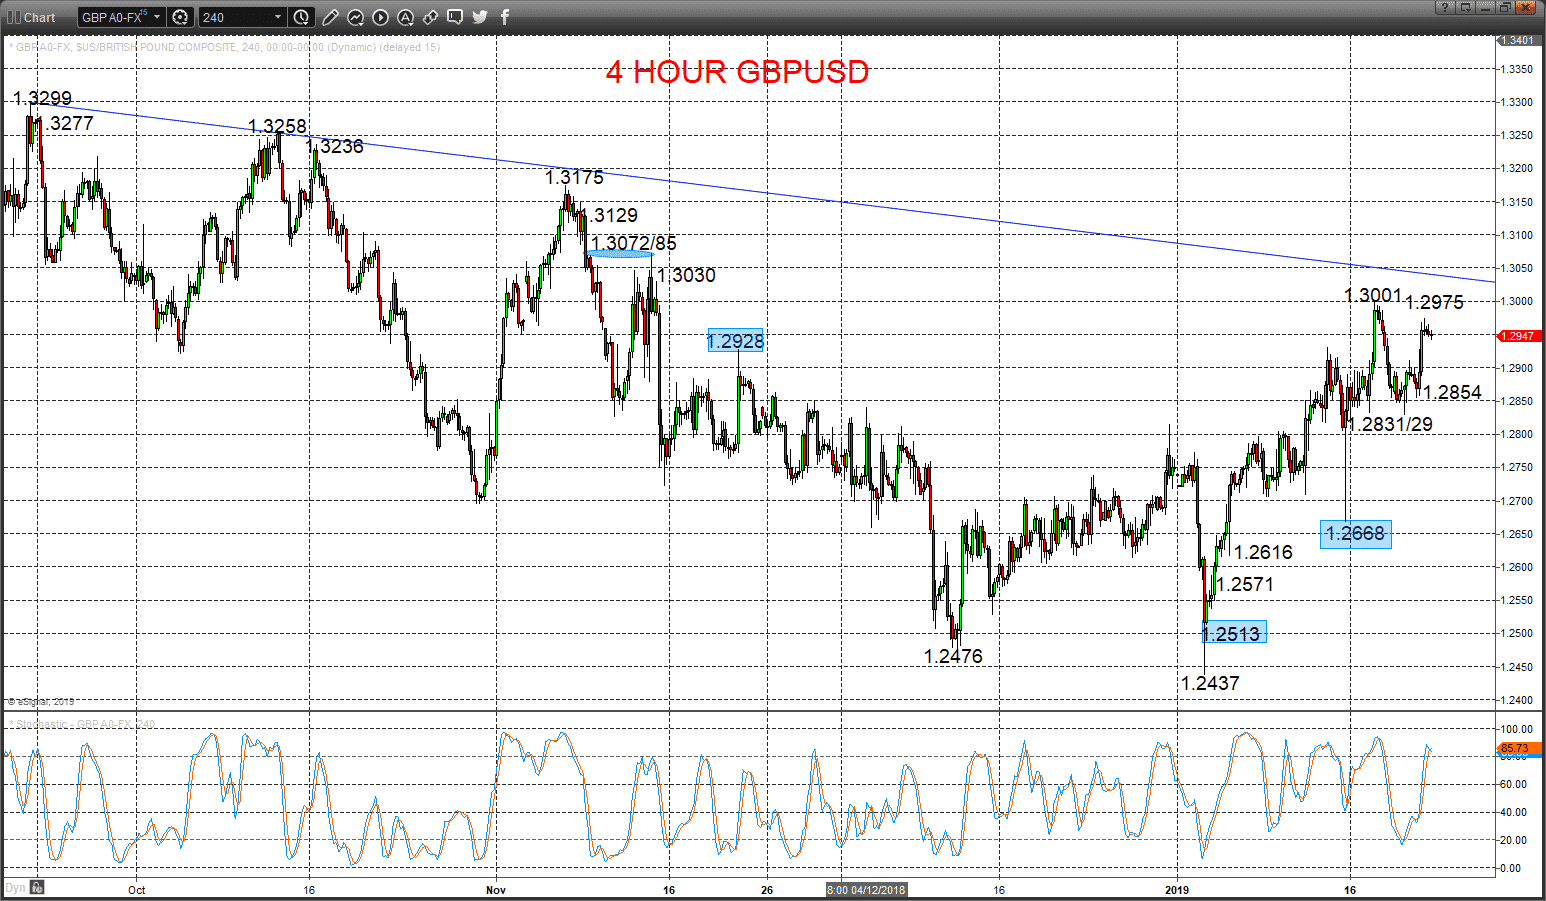The image size is (1546, 901).
Task: Toggle the scale lock icon beside Dyn
Action: click(36, 887)
